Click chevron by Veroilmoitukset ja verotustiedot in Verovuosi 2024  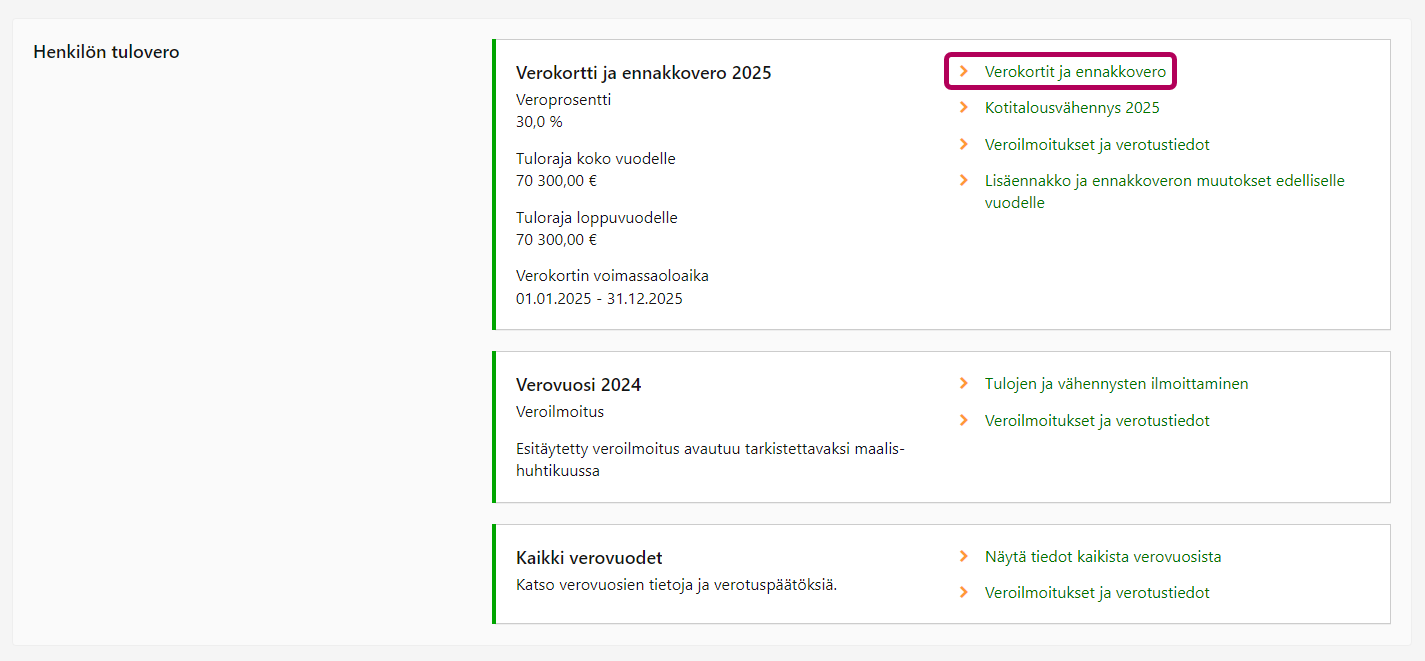(x=964, y=421)
